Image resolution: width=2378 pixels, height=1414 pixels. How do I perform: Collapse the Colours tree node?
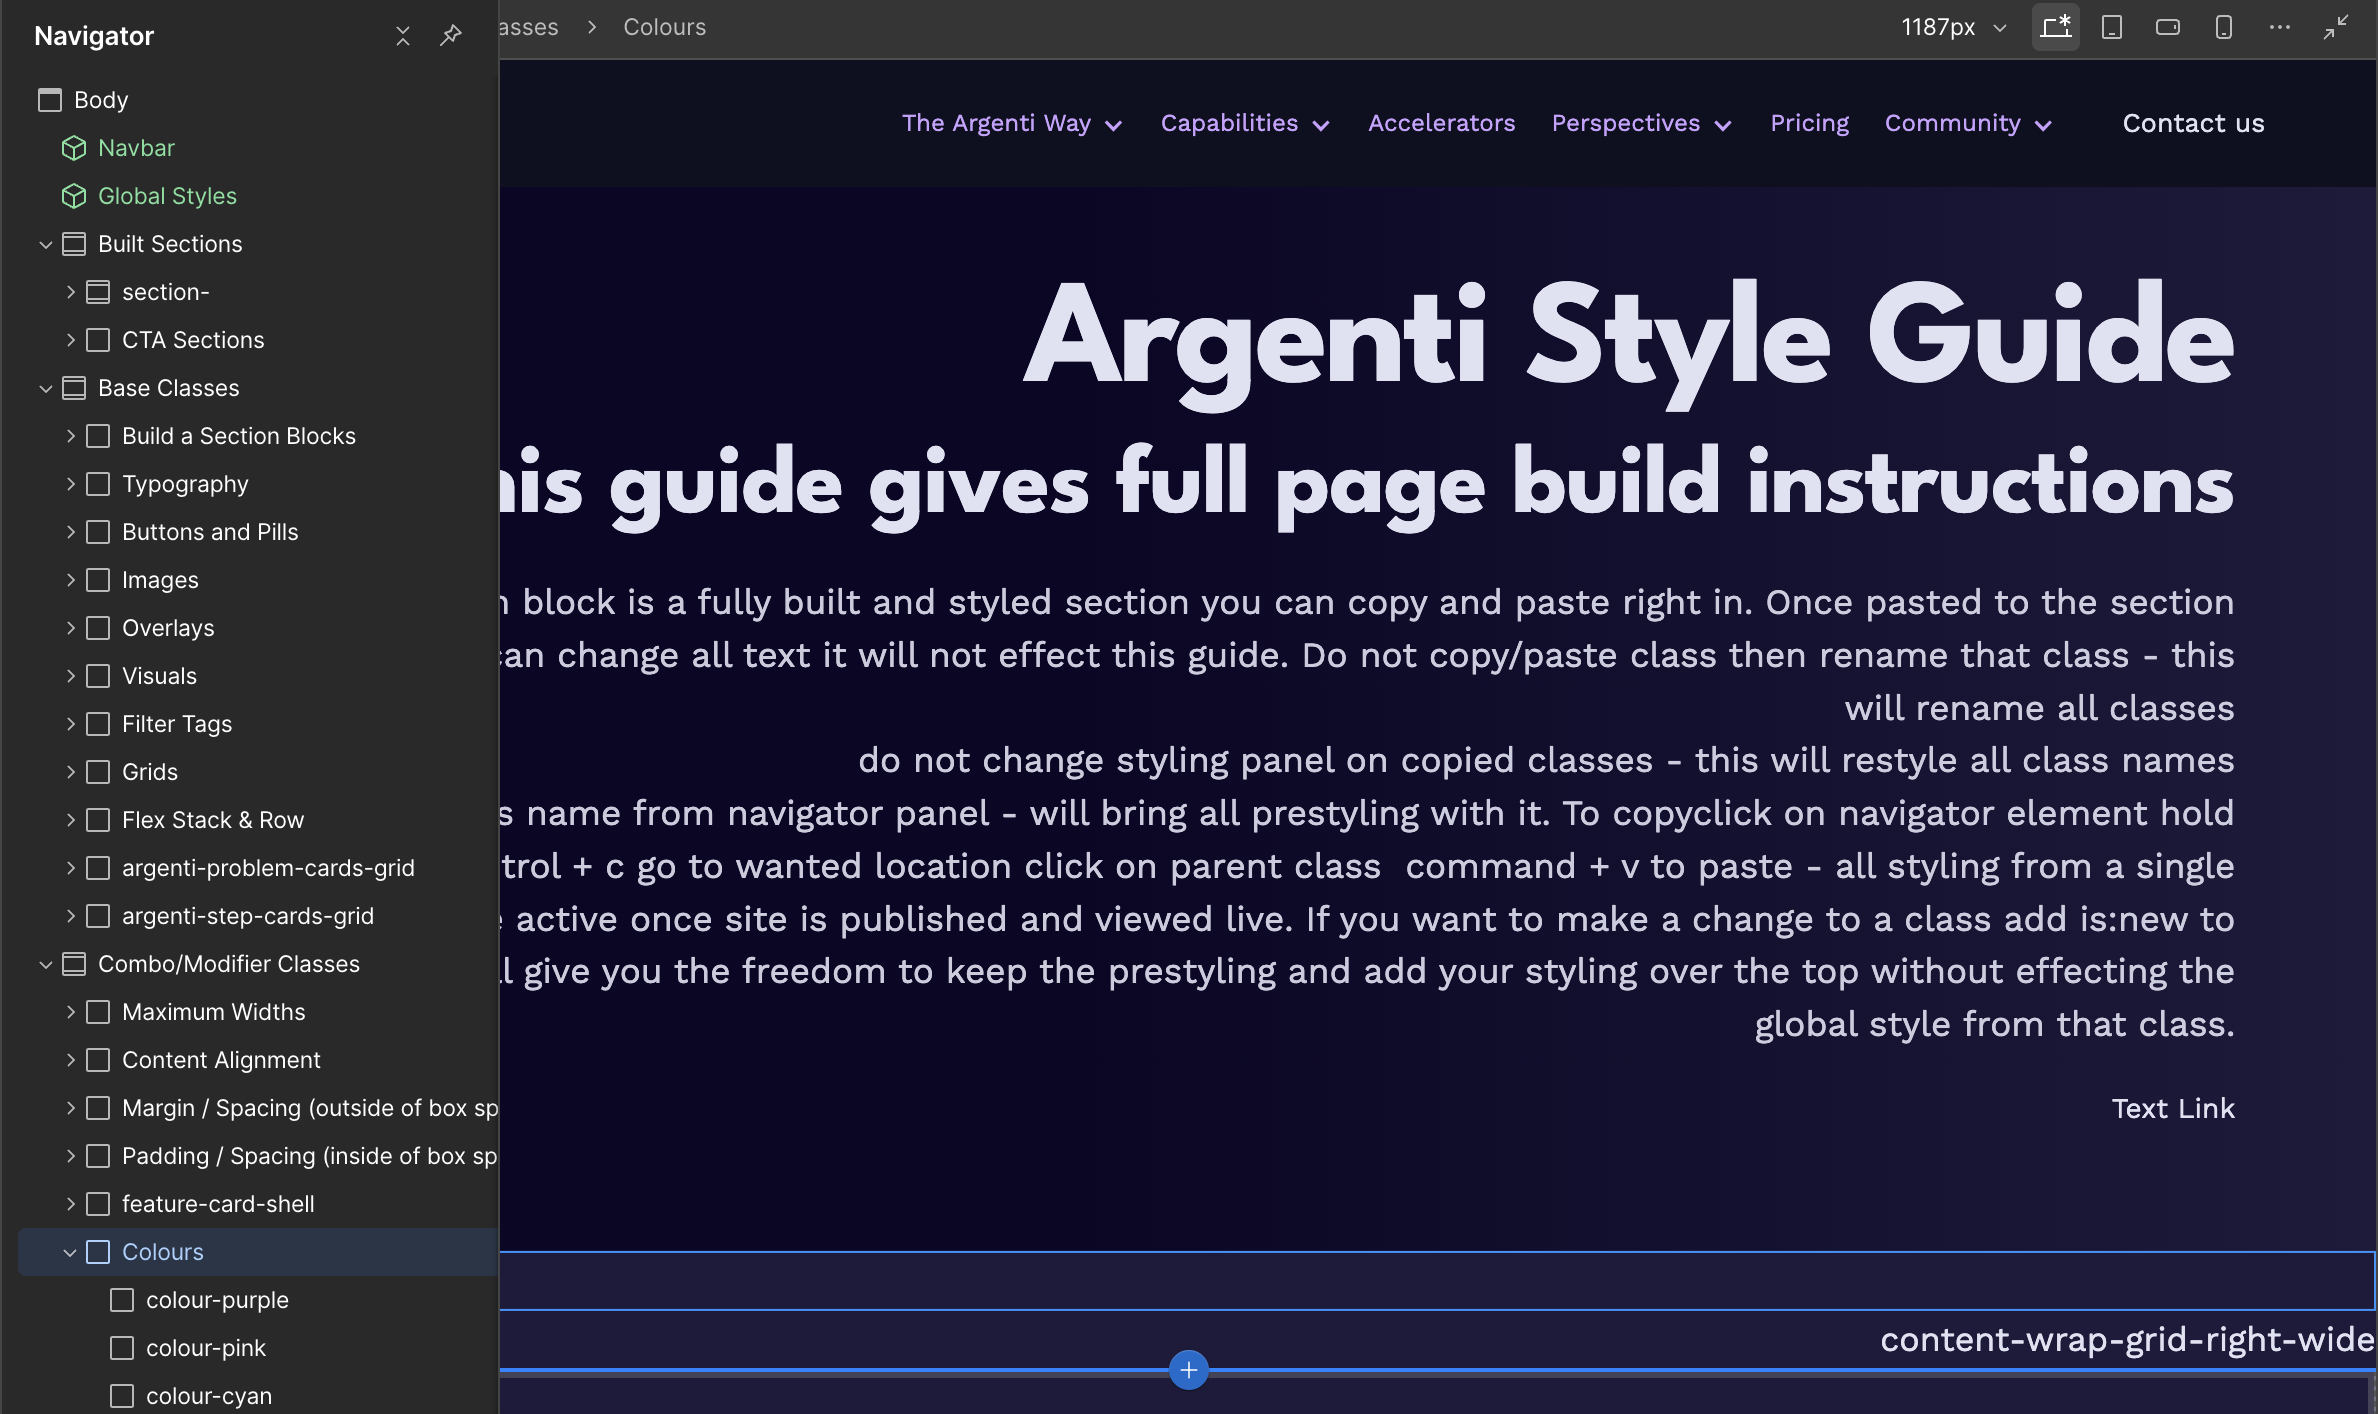click(x=70, y=1252)
